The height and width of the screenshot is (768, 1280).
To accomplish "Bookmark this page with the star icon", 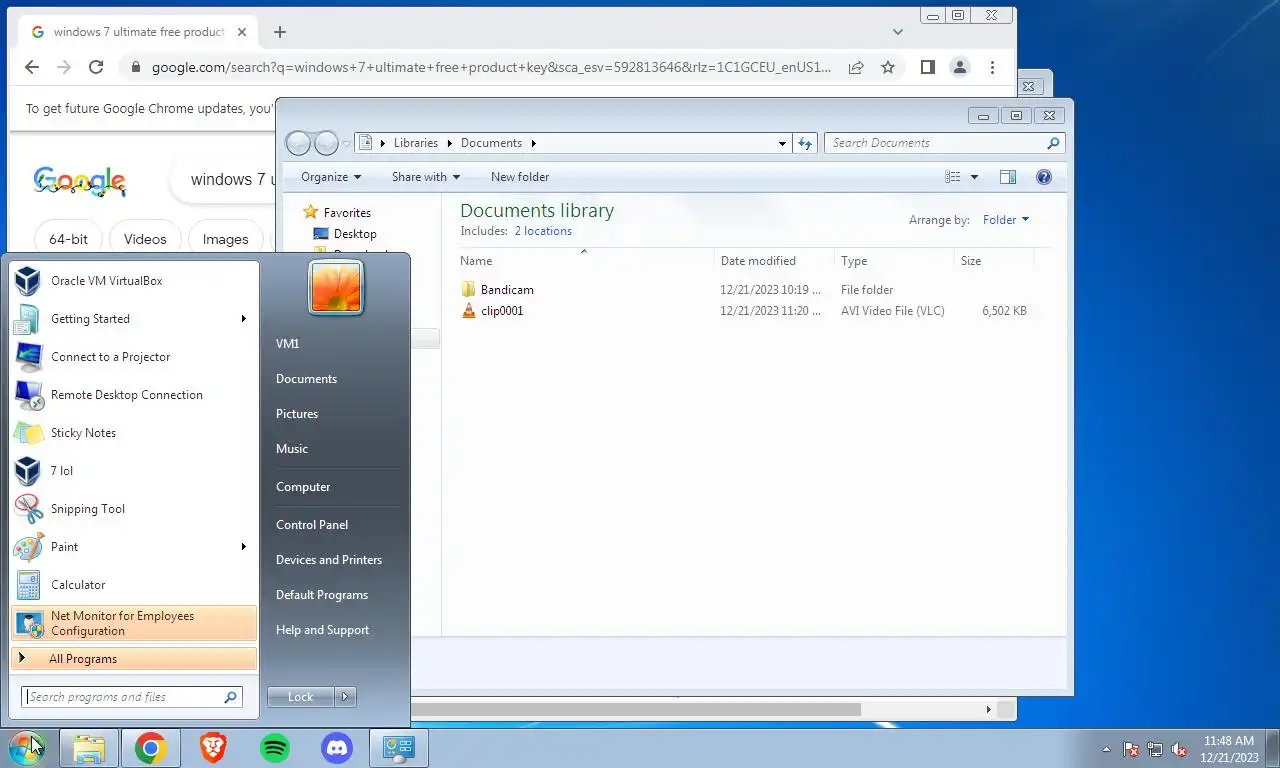I will click(888, 67).
